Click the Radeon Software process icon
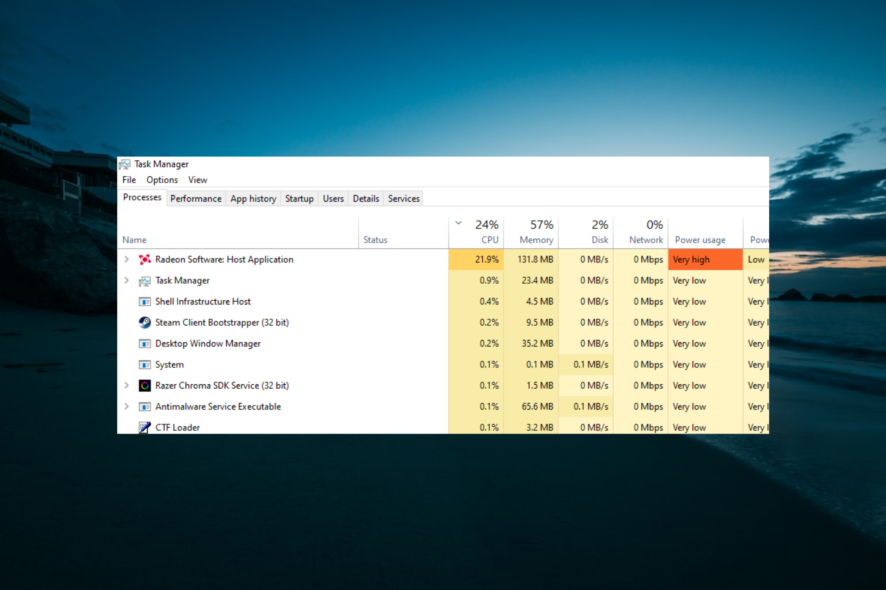 [145, 259]
